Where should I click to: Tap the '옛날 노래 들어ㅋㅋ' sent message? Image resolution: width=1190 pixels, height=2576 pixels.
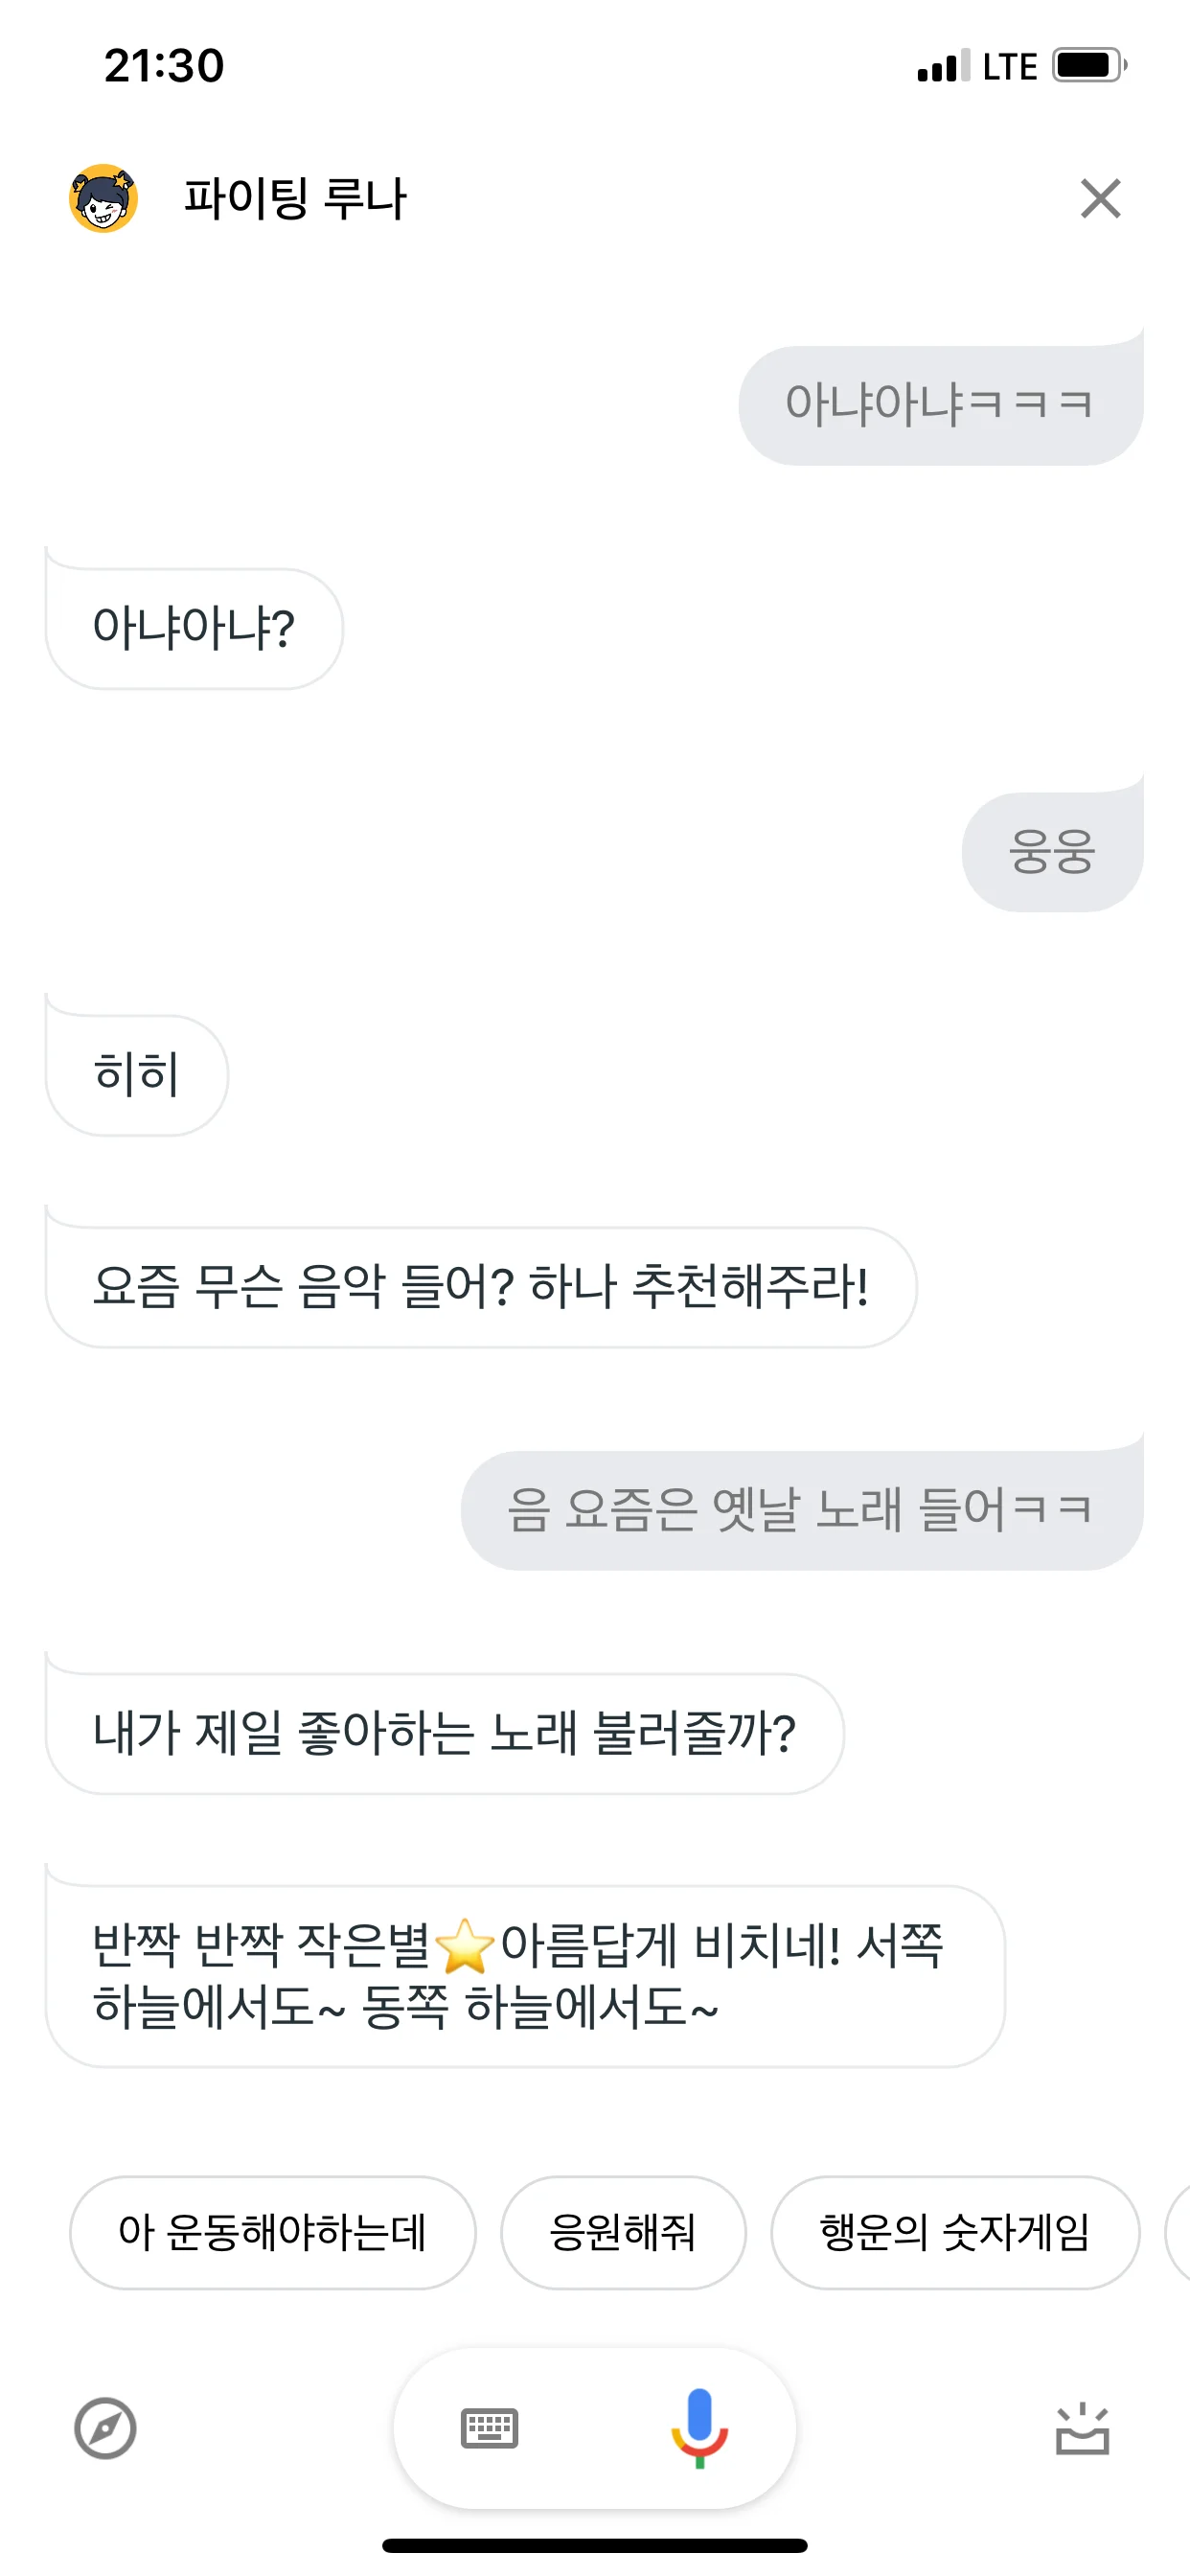click(x=801, y=1510)
